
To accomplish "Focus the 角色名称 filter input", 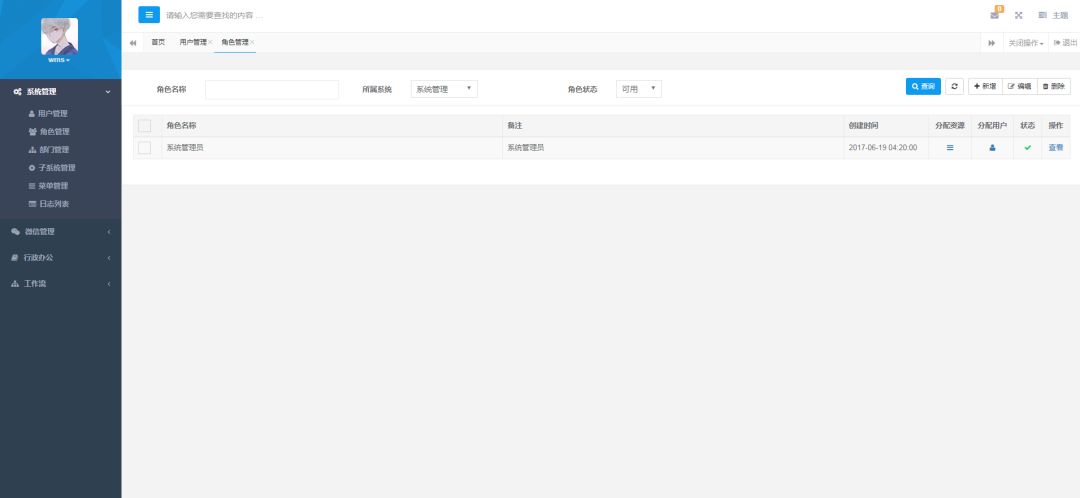I will [272, 90].
